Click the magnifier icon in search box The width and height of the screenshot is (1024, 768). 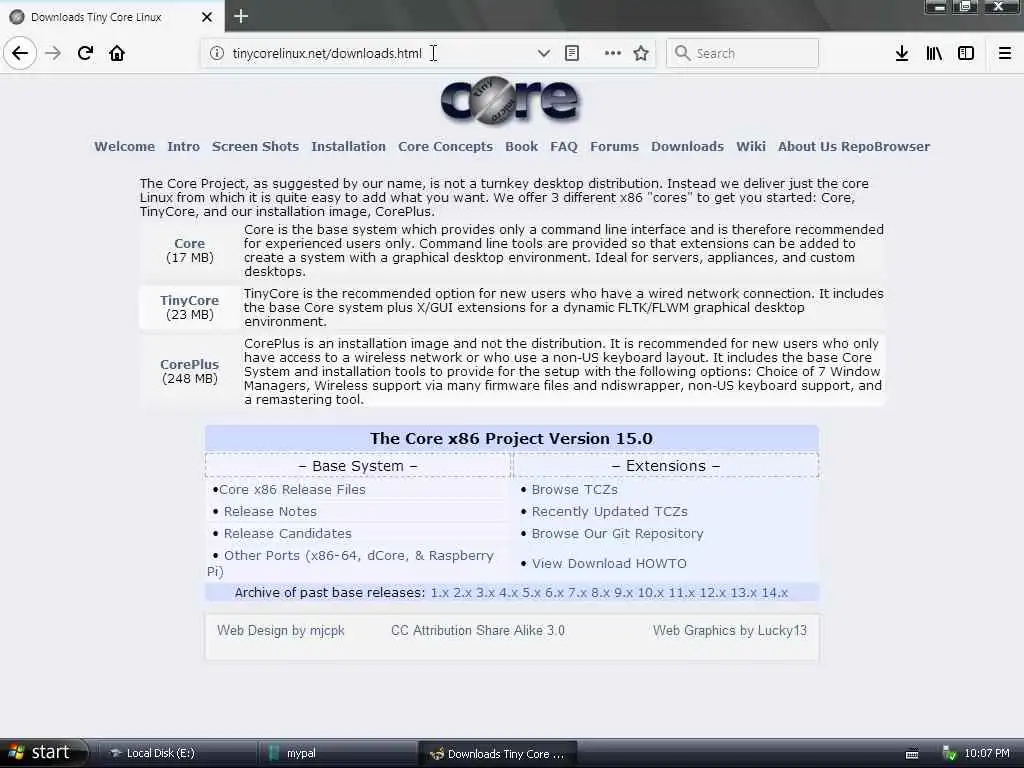(682, 54)
